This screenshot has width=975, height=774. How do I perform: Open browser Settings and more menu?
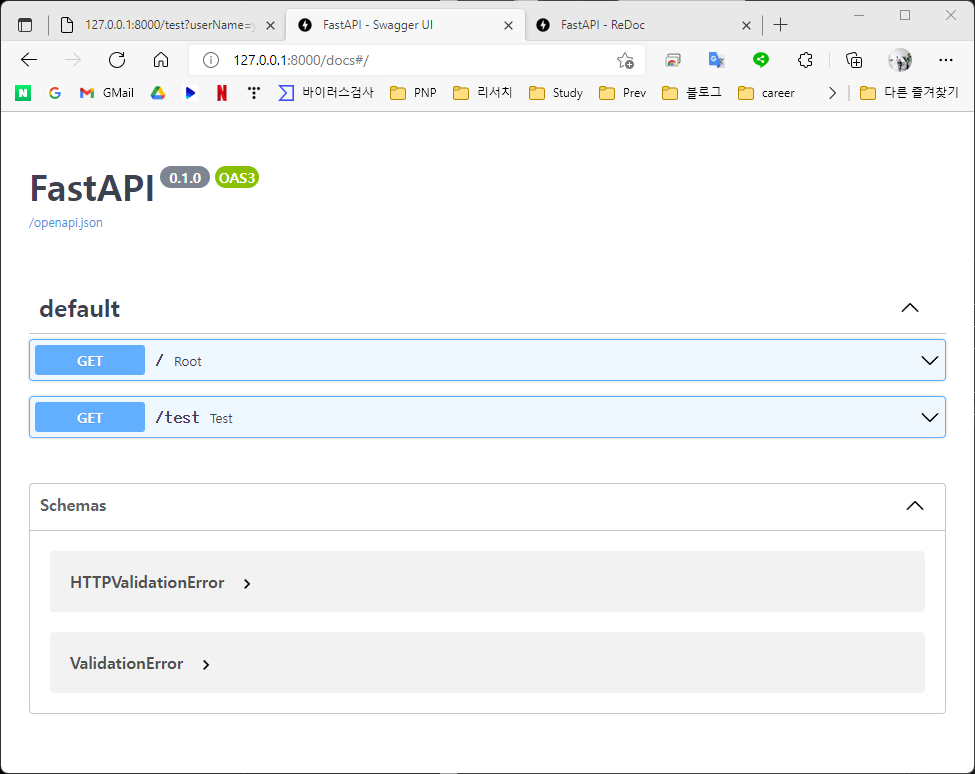tap(946, 60)
